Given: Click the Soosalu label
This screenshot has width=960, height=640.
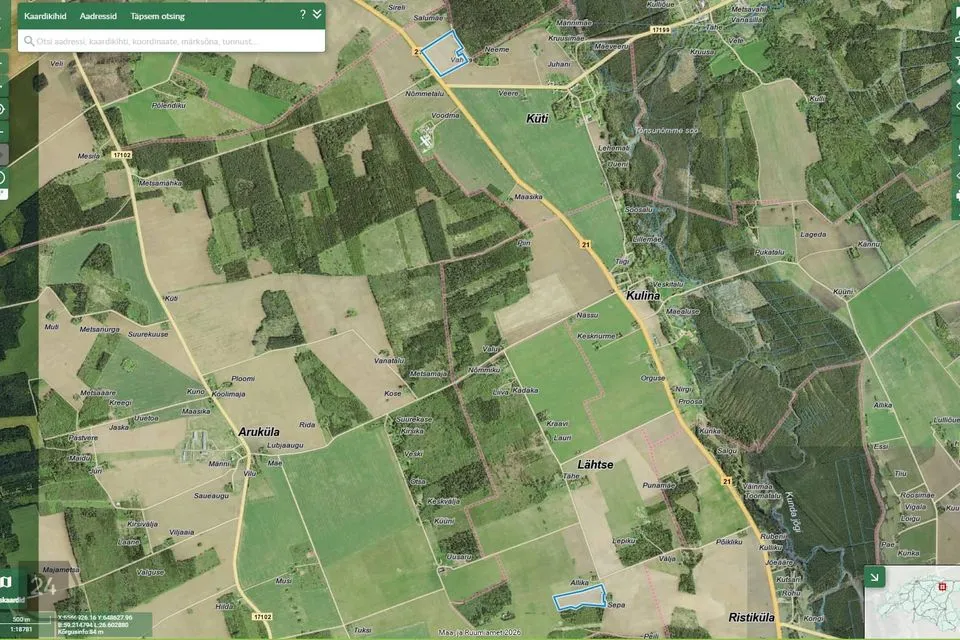Looking at the screenshot, I should click(x=639, y=209).
